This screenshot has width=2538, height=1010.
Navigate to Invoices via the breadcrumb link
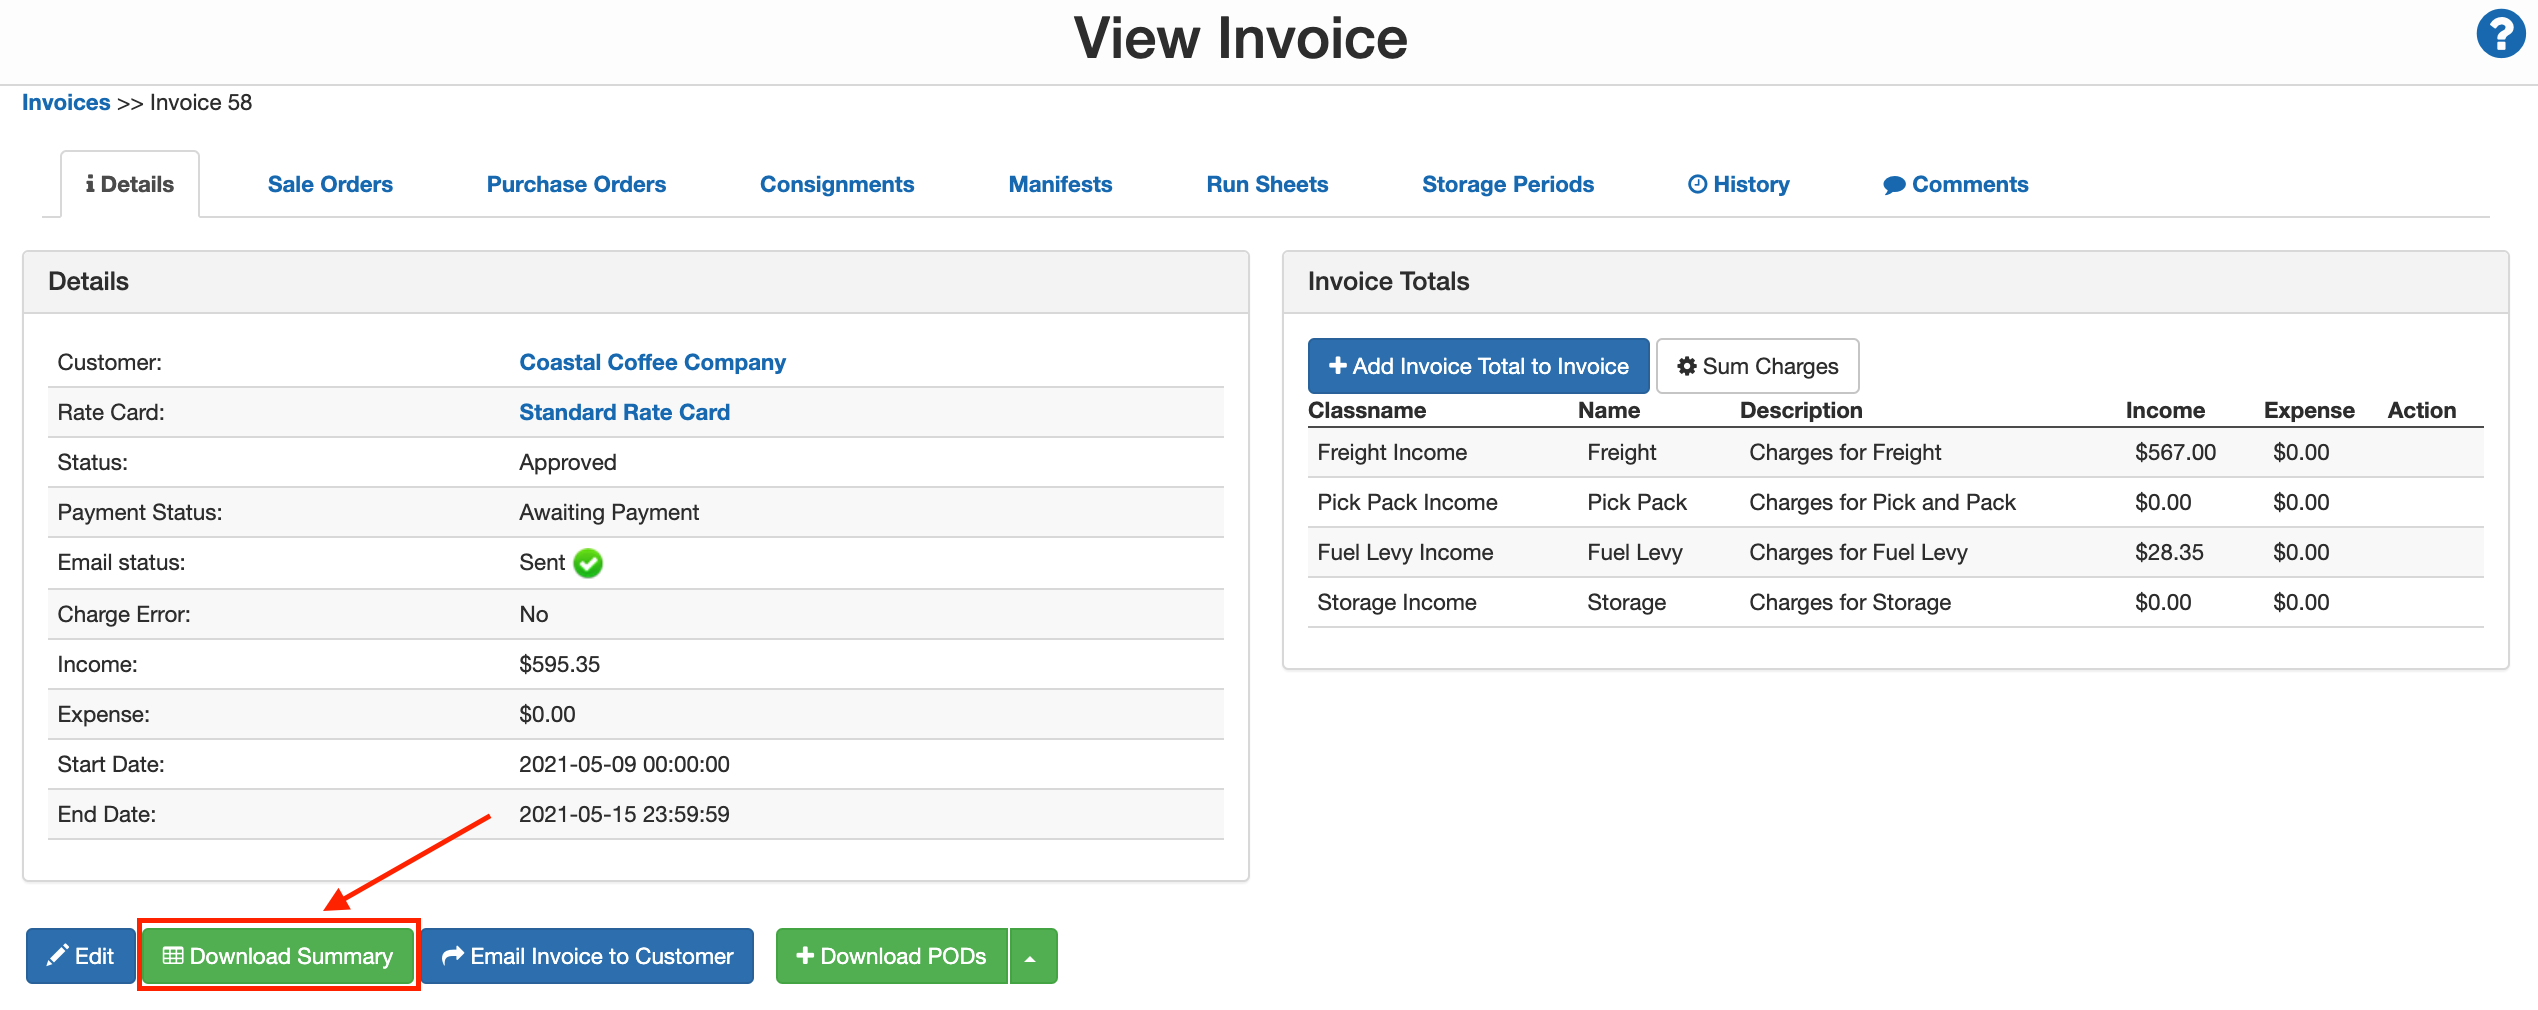[65, 101]
